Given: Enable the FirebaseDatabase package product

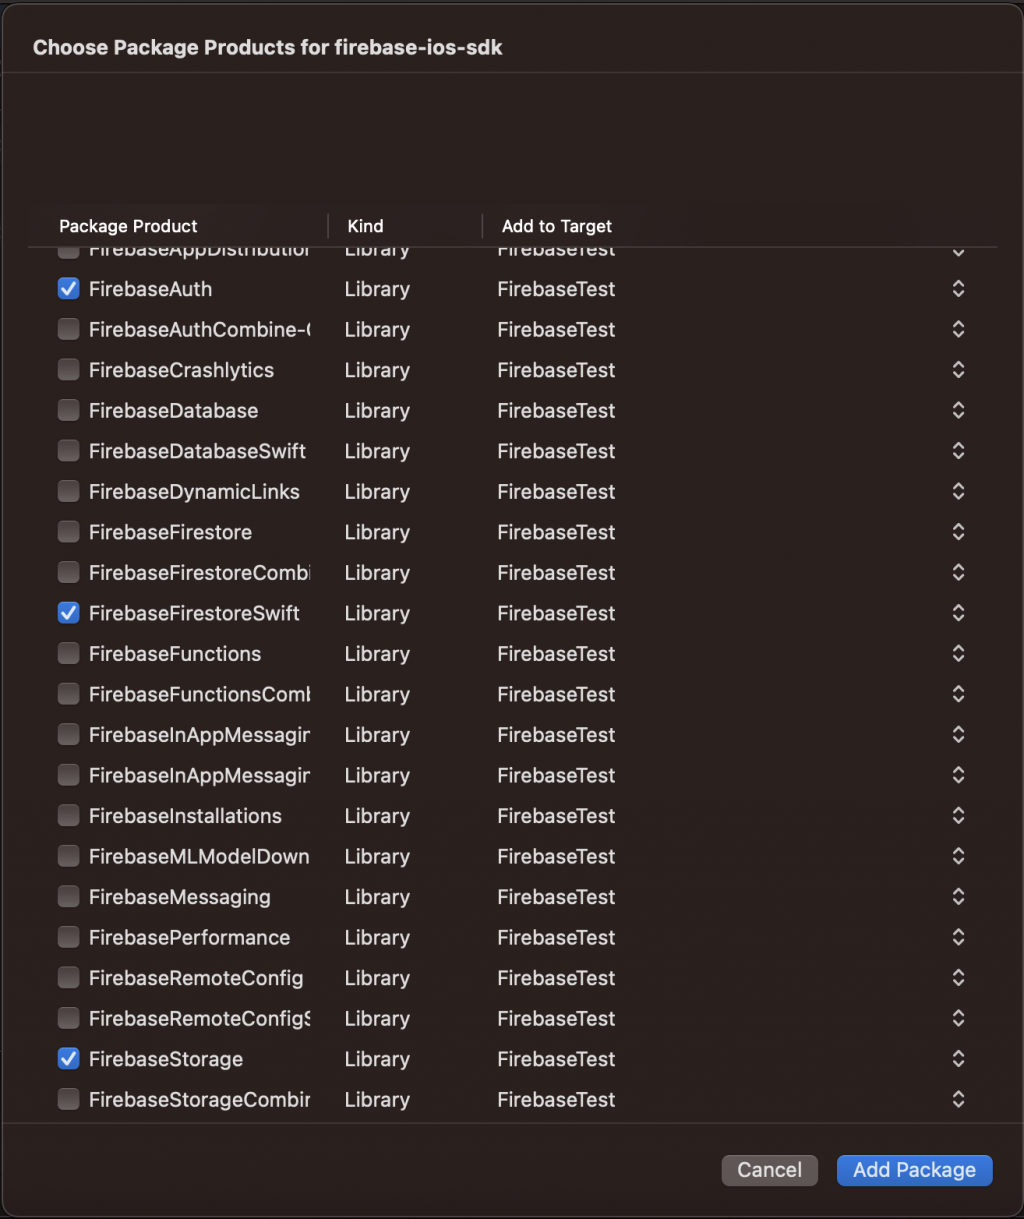Looking at the screenshot, I should point(68,411).
